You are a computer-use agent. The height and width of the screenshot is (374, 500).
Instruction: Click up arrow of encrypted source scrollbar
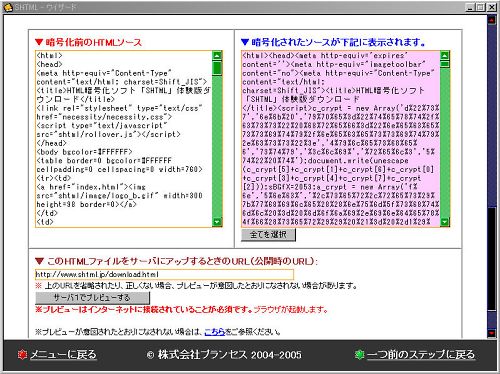[x=445, y=56]
